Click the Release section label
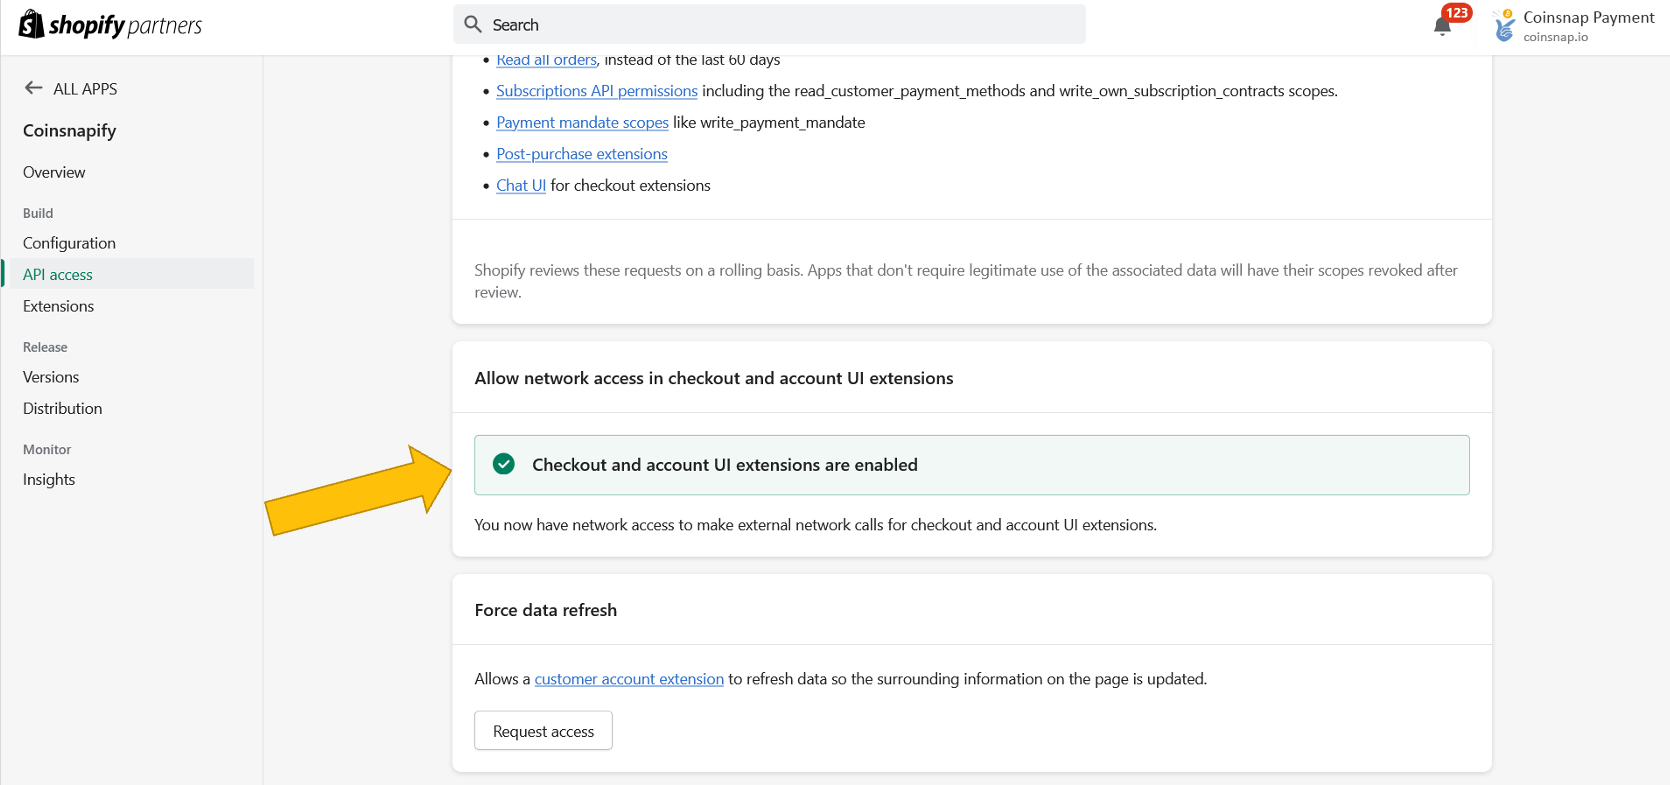The height and width of the screenshot is (785, 1670). click(45, 347)
